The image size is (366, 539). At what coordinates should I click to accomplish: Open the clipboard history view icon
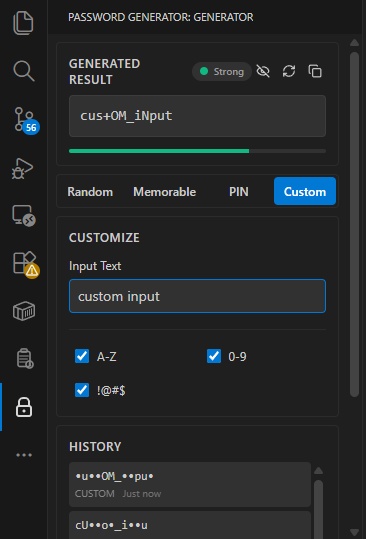25,359
